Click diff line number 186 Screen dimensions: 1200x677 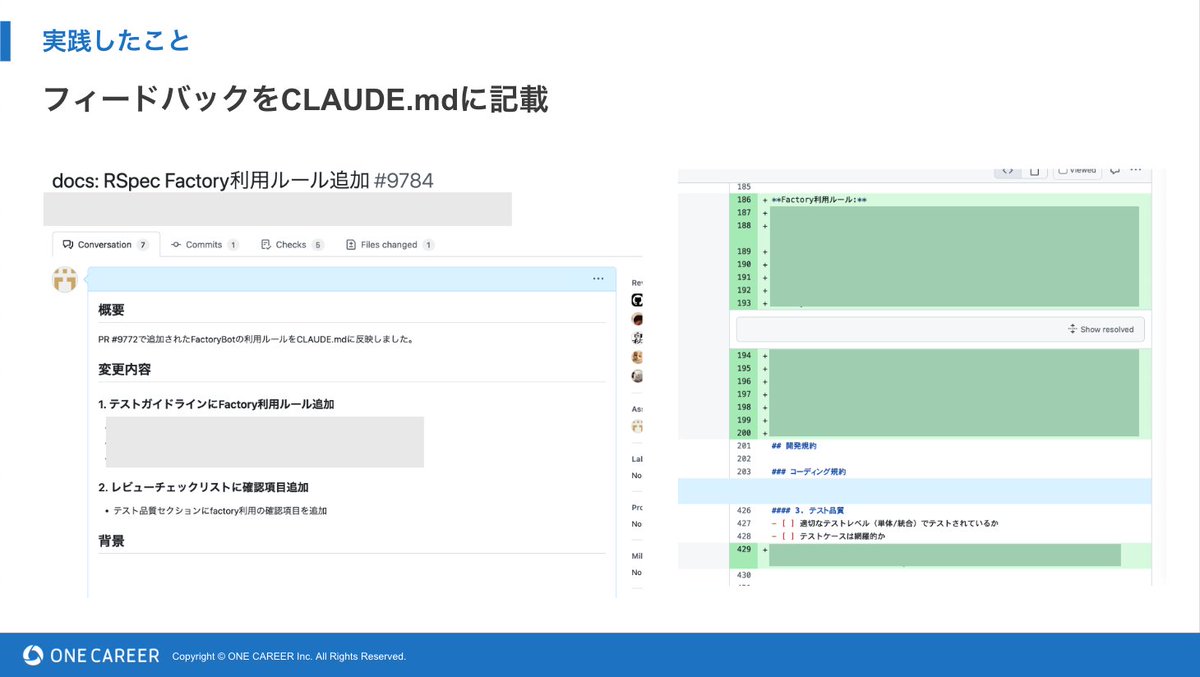coord(743,200)
